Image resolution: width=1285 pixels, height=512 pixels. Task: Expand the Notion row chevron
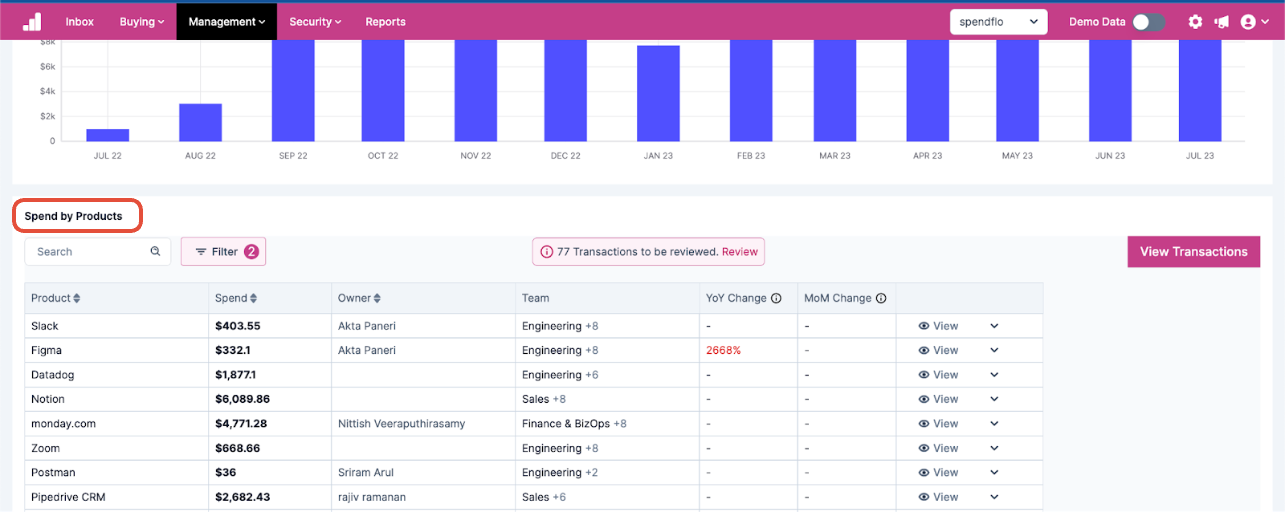[x=994, y=399]
